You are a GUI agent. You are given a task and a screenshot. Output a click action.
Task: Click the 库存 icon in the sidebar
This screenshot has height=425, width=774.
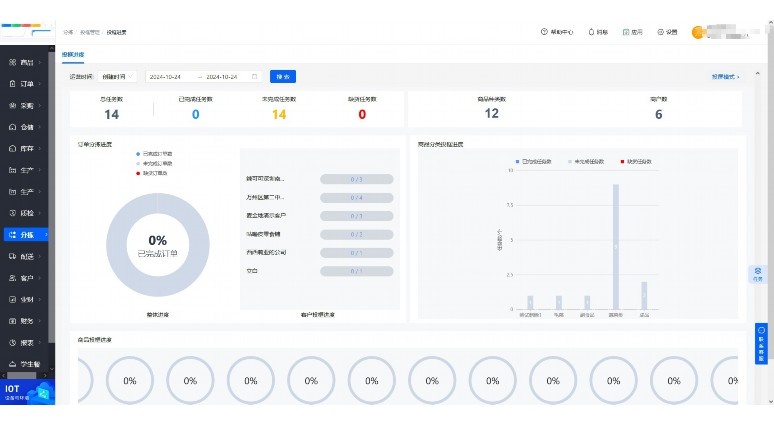12,149
